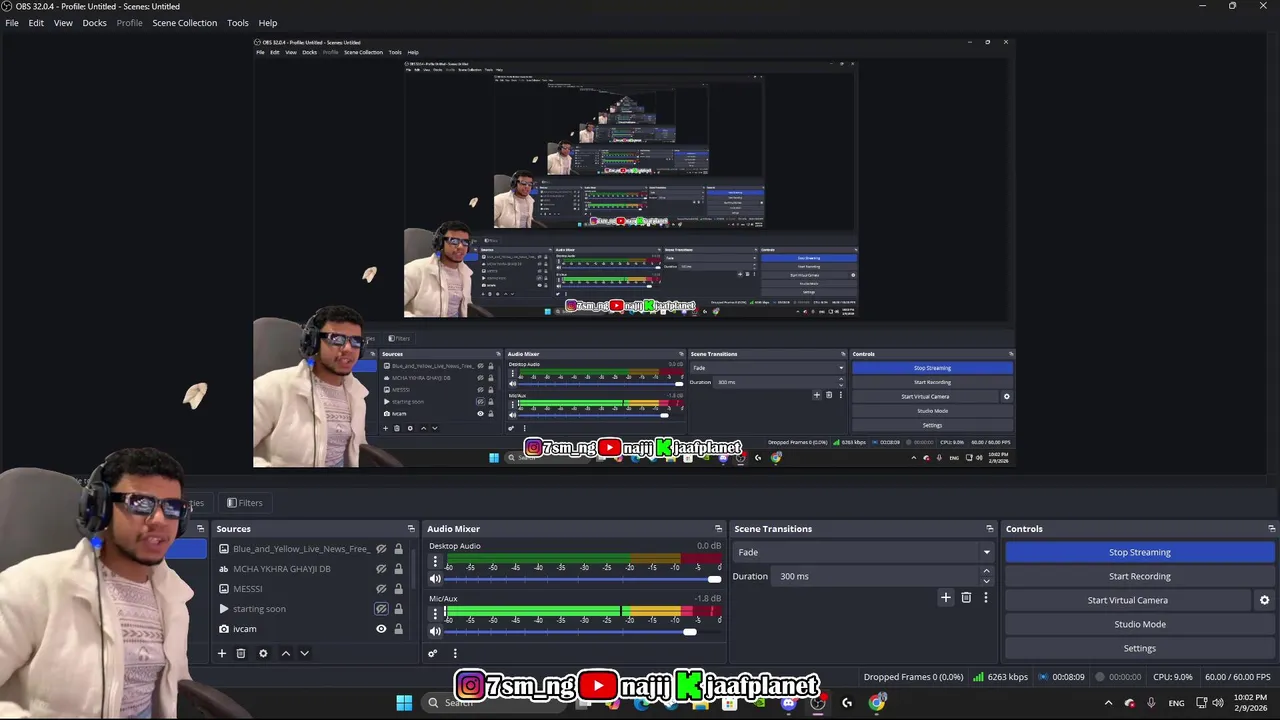Open Windows Start menu
The width and height of the screenshot is (1280, 720).
click(404, 703)
